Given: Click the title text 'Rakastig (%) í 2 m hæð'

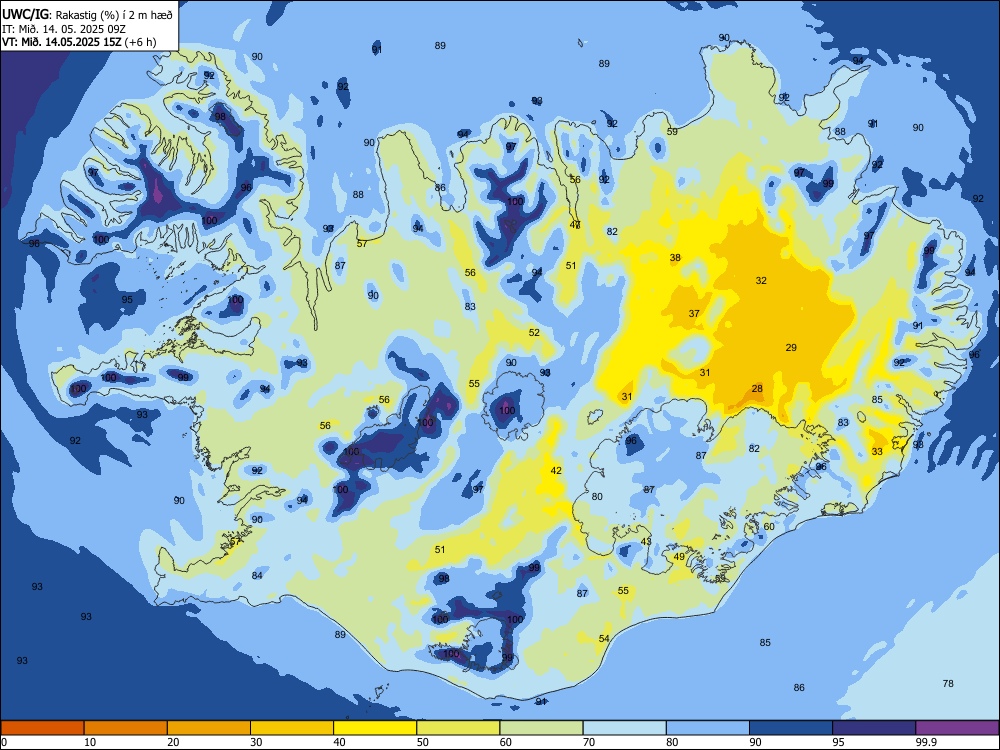Looking at the screenshot, I should (114, 15).
